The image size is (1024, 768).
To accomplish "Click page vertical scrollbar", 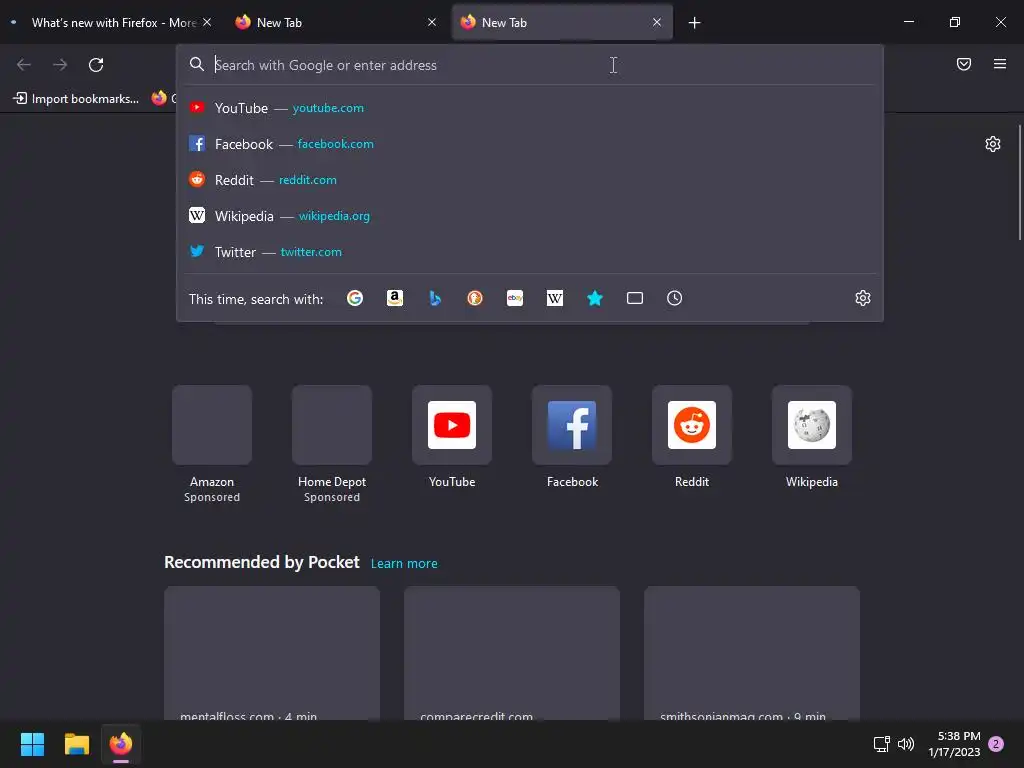I will [x=1020, y=183].
